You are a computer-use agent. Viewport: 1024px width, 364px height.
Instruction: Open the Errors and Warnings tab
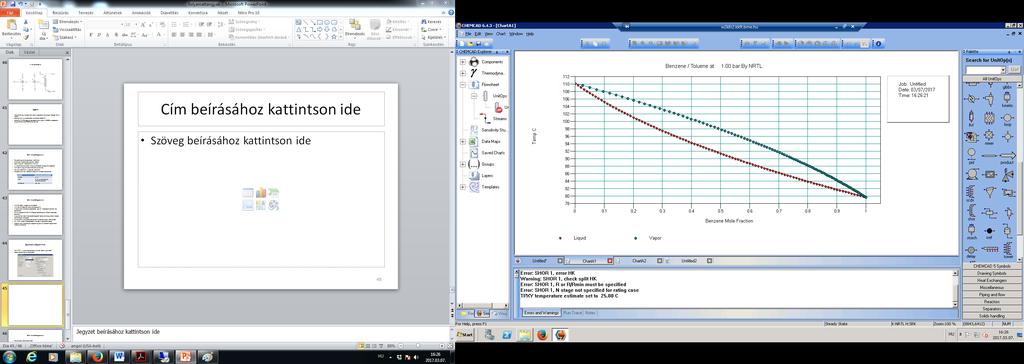541,313
